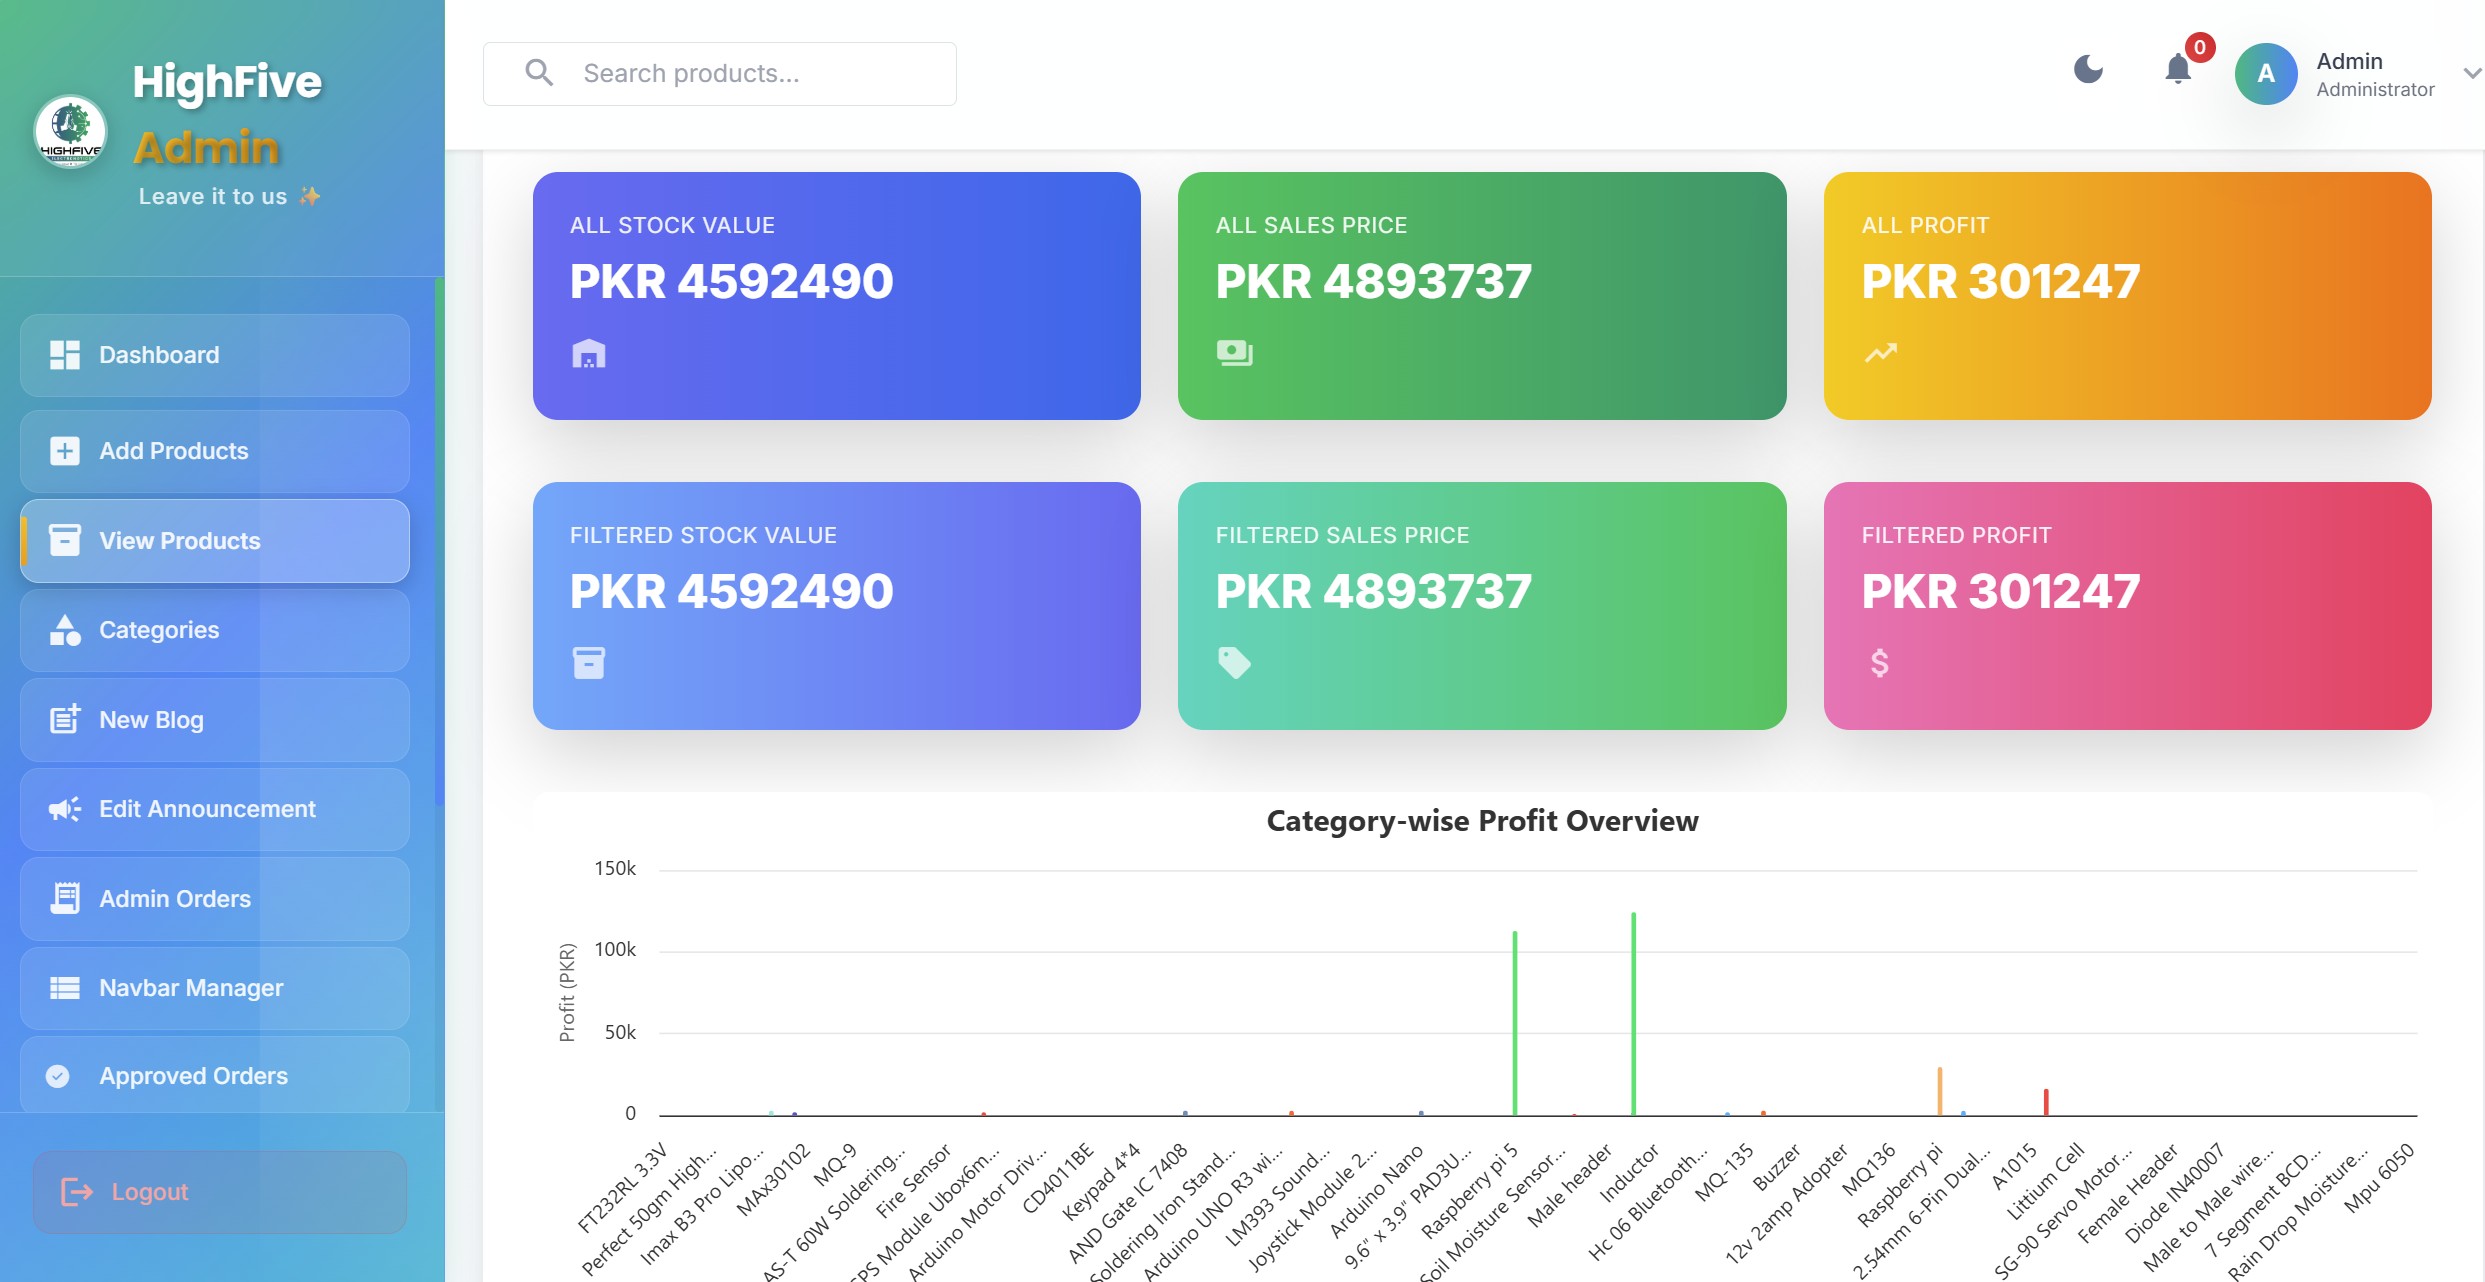Click the Edit Announcement megaphone icon
Viewport: 2485px width, 1282px height.
click(x=65, y=809)
